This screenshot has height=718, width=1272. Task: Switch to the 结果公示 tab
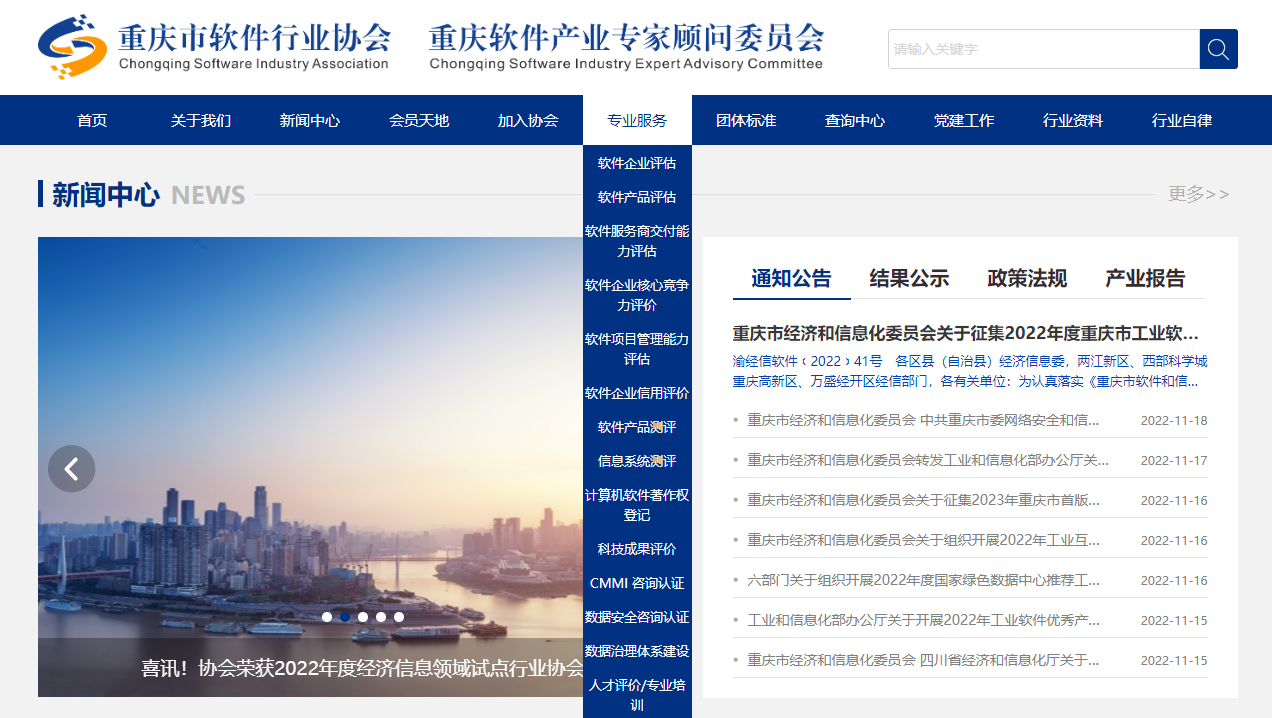[x=909, y=278]
